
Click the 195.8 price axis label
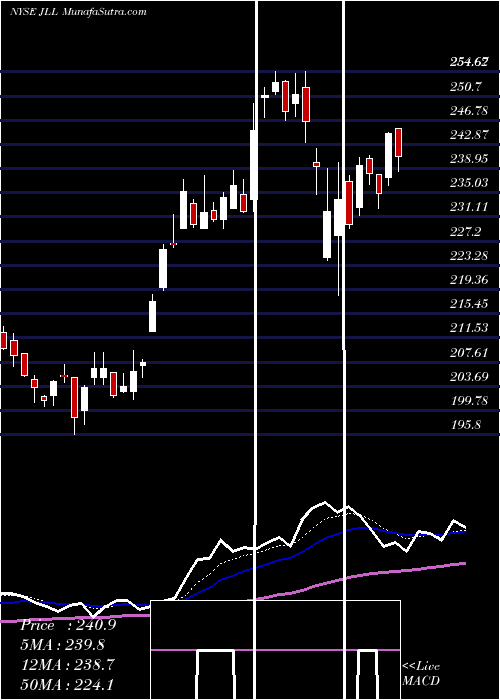click(466, 425)
